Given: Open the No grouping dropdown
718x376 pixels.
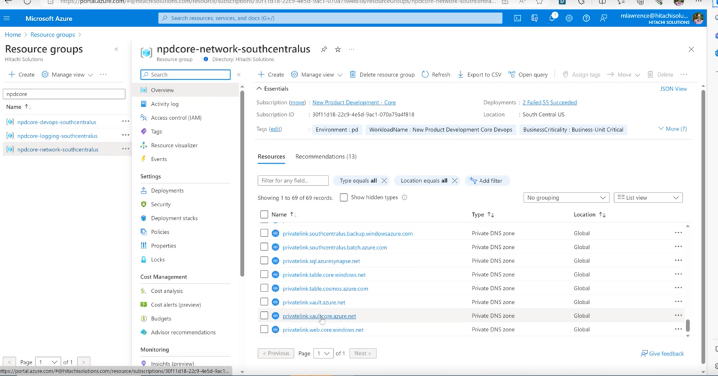Looking at the screenshot, I should pyautogui.click(x=566, y=198).
